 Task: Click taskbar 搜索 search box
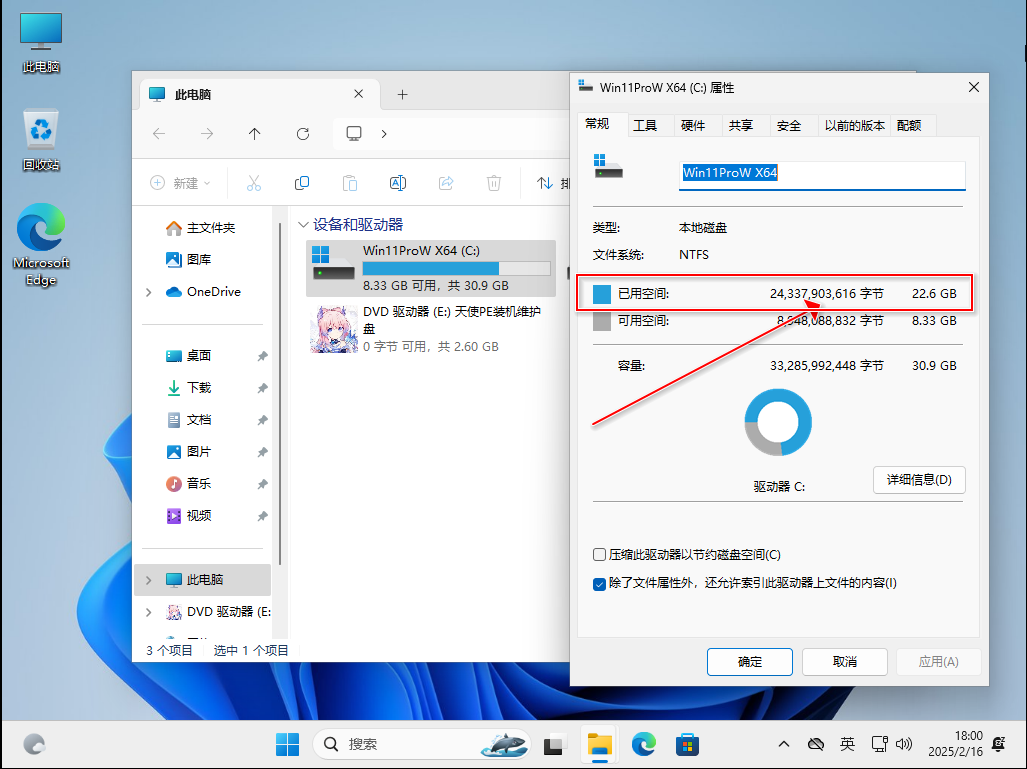(x=422, y=744)
